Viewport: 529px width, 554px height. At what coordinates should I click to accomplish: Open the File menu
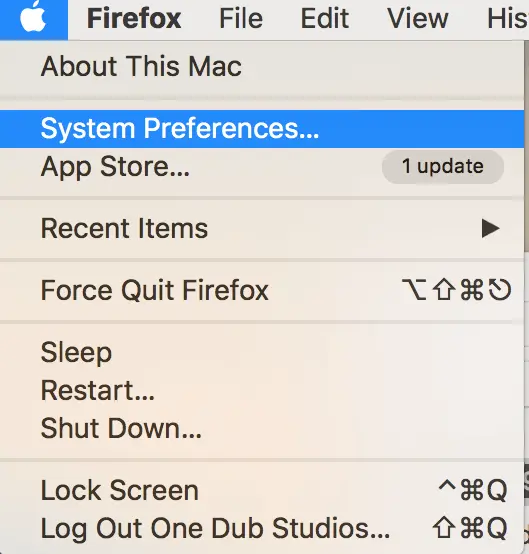[241, 18]
